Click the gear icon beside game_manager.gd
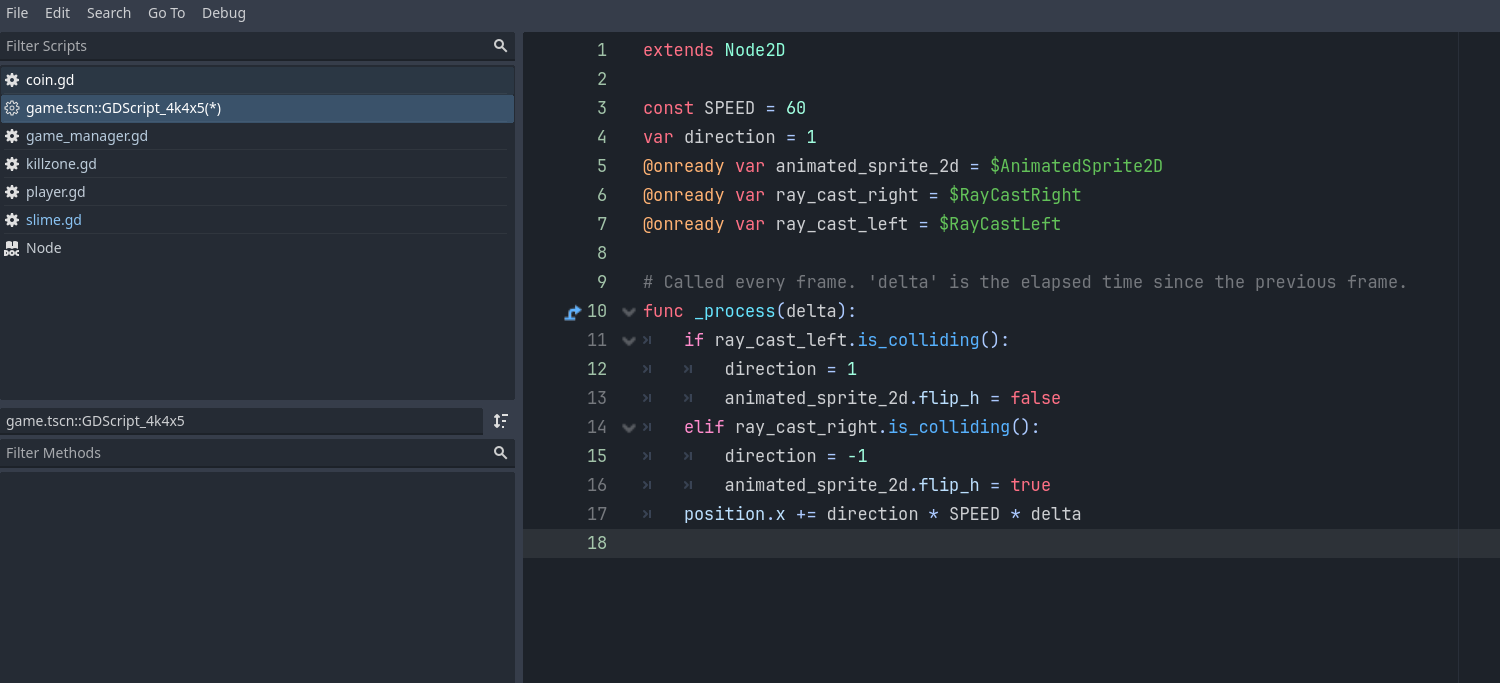 point(12,136)
